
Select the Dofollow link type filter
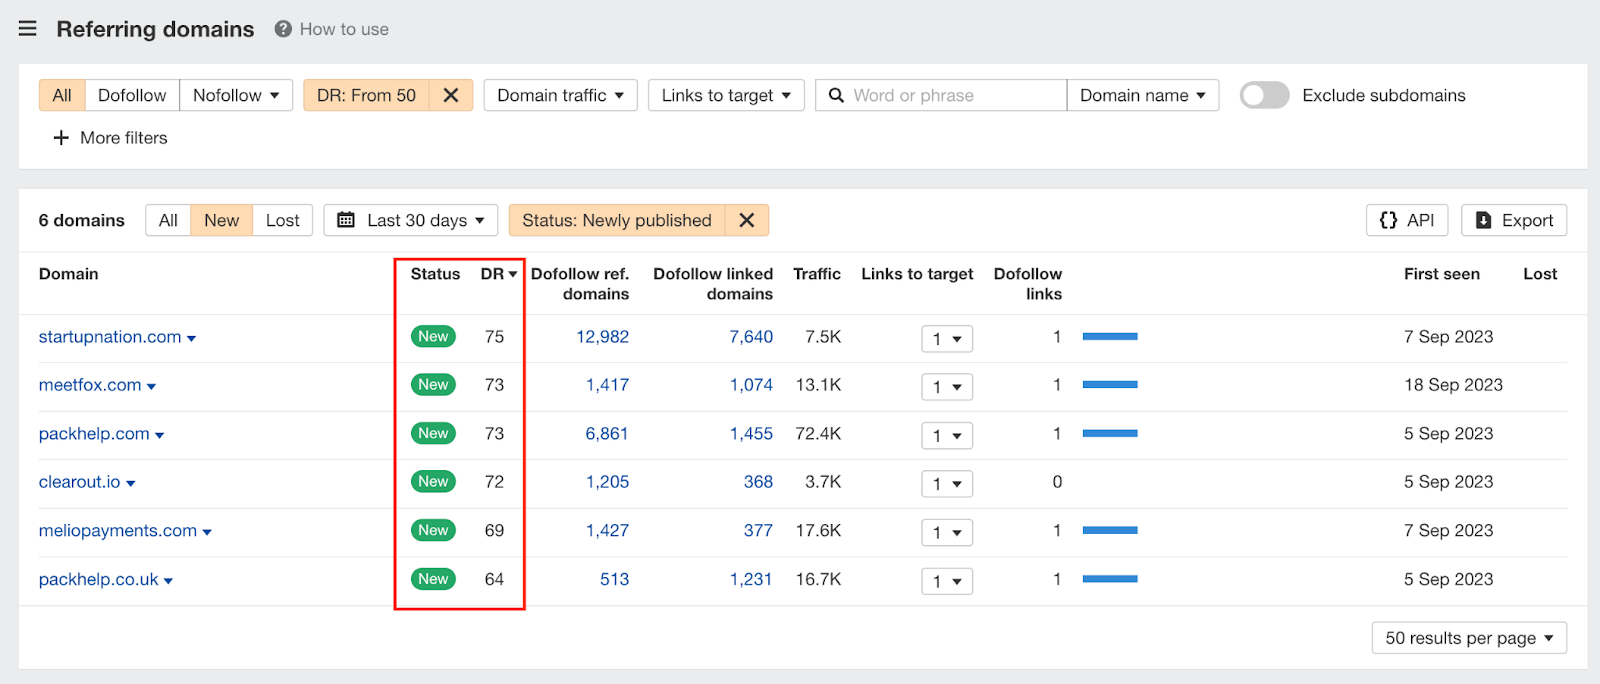click(x=132, y=95)
